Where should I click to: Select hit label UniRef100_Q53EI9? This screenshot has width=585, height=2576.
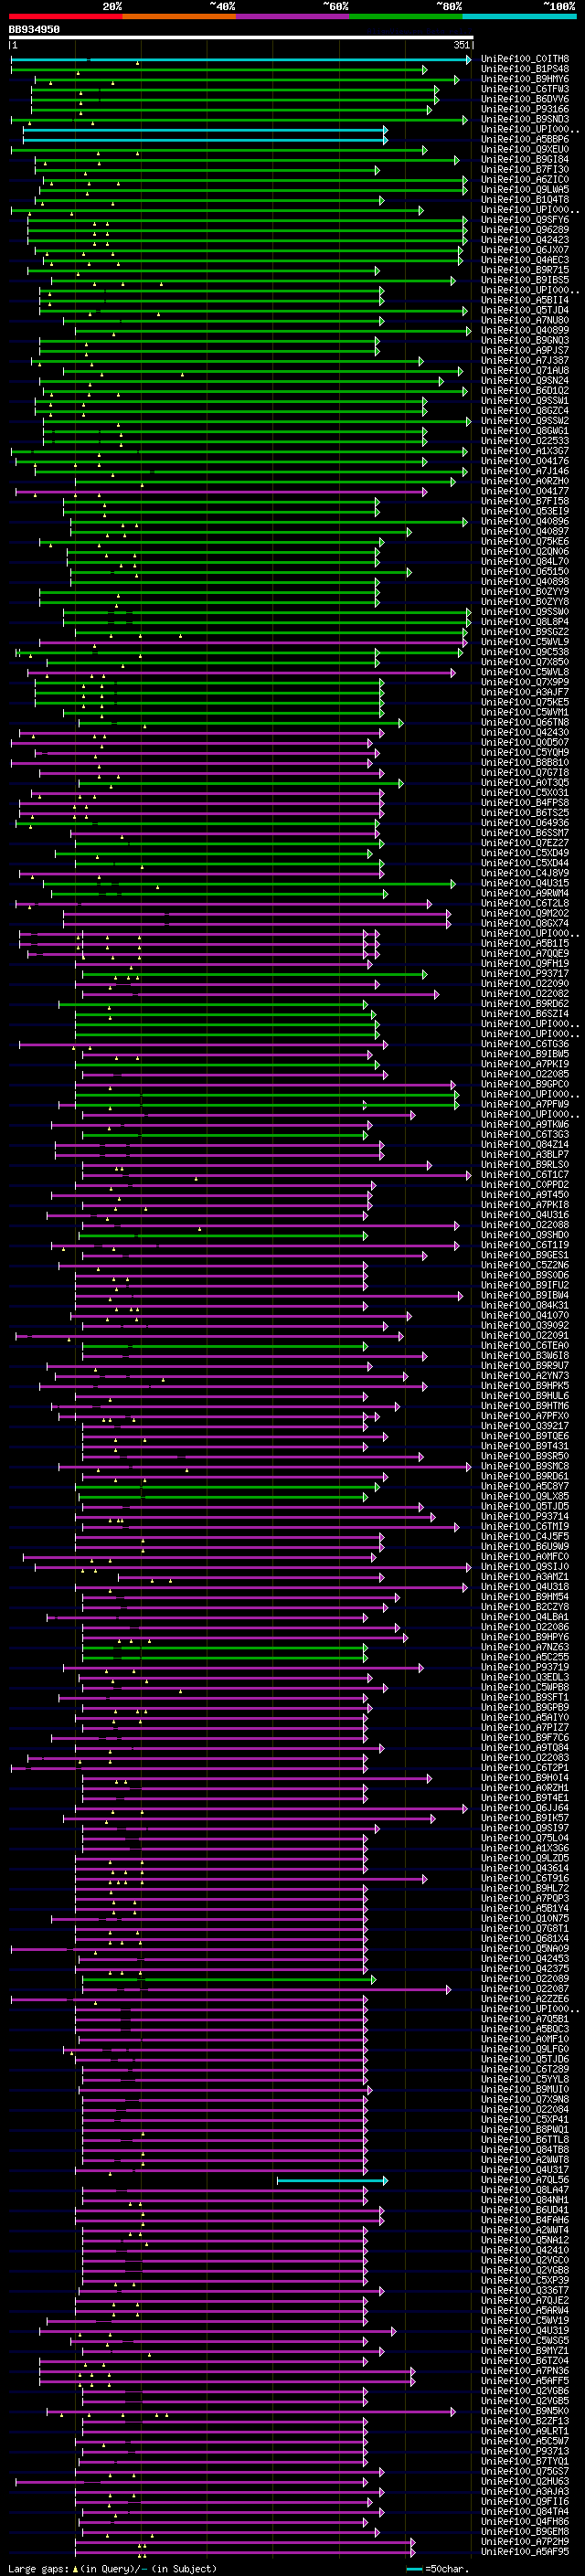coord(525,511)
